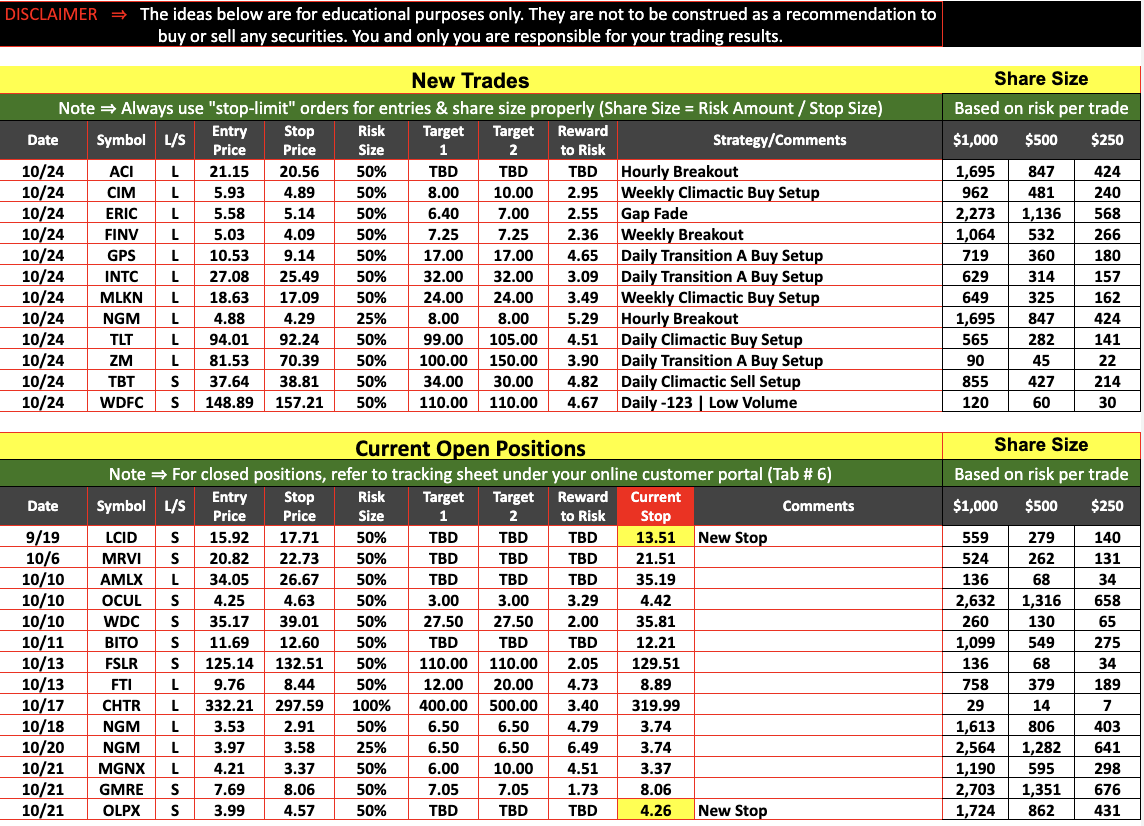Click the New Trades section title
Viewport: 1144px width, 826px height.
click(x=470, y=80)
